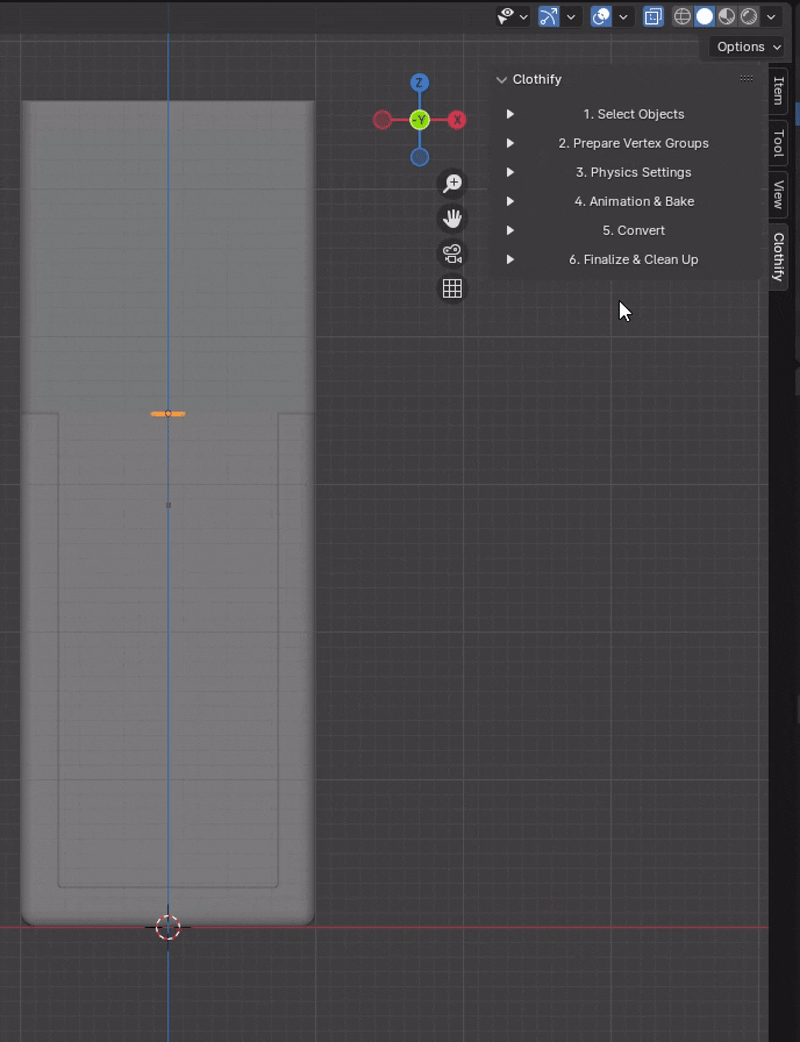
Task: Click the orange object origin marker
Action: [x=168, y=414]
